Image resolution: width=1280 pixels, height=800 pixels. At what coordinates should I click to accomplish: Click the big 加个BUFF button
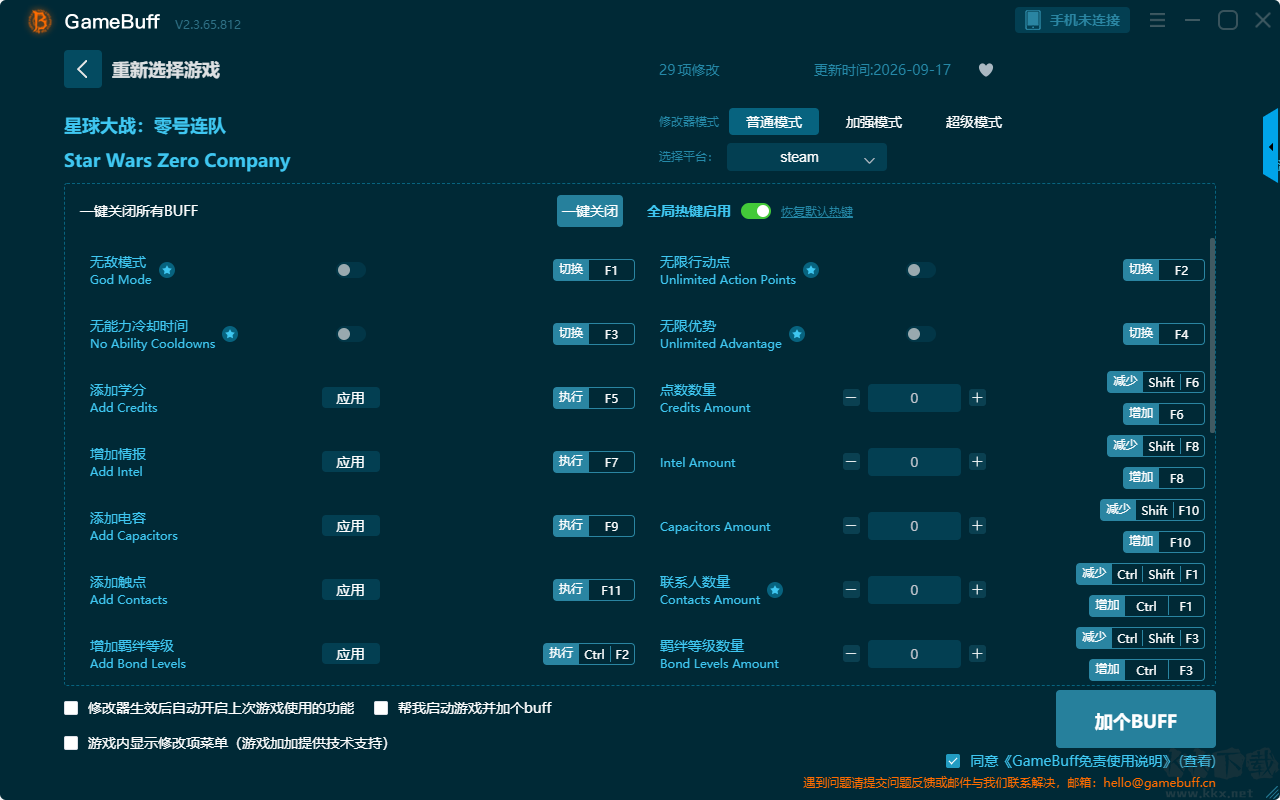(x=1136, y=720)
